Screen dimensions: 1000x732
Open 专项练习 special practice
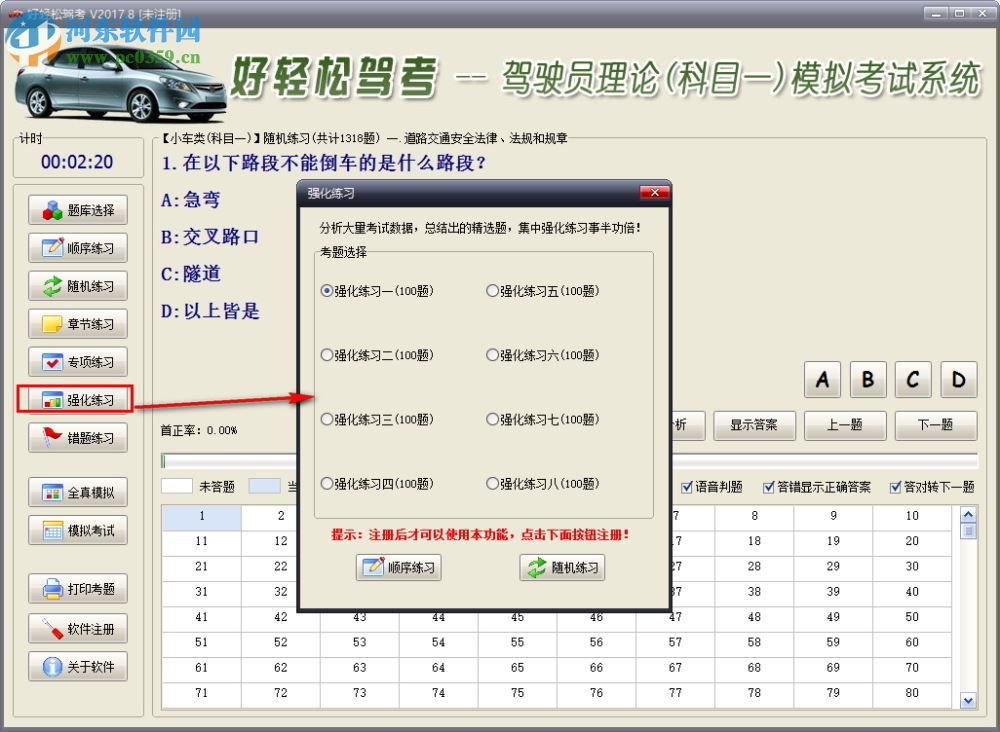(77, 361)
